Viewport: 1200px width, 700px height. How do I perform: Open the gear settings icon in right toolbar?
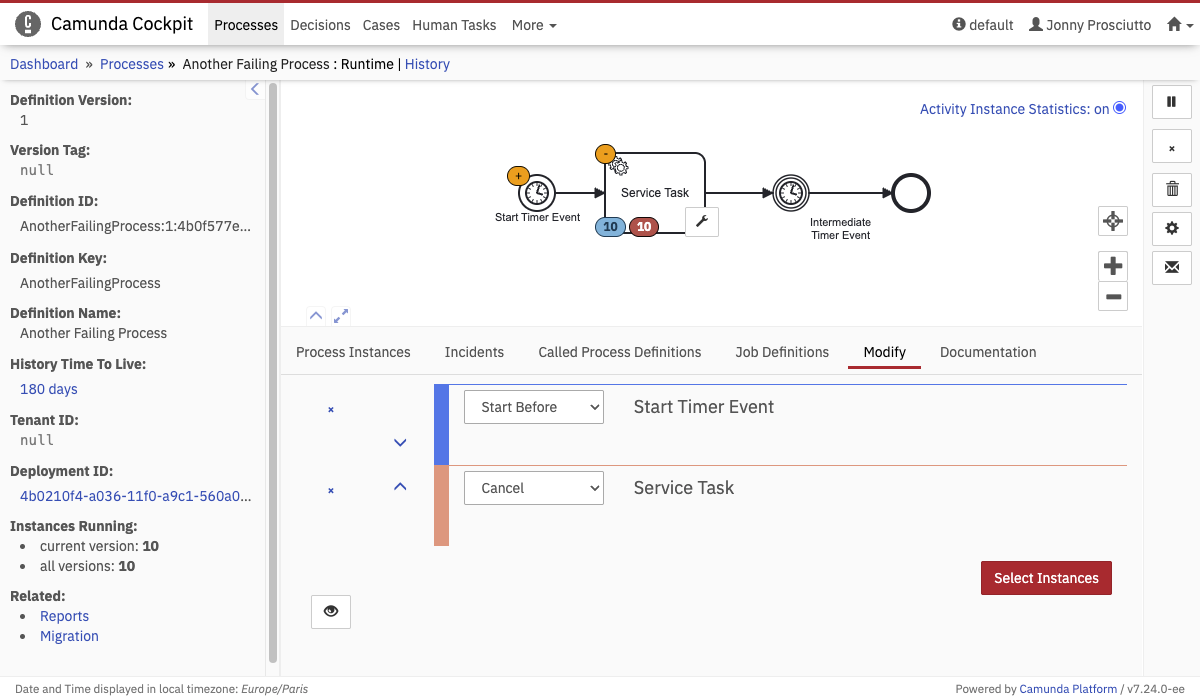pyautogui.click(x=1171, y=228)
